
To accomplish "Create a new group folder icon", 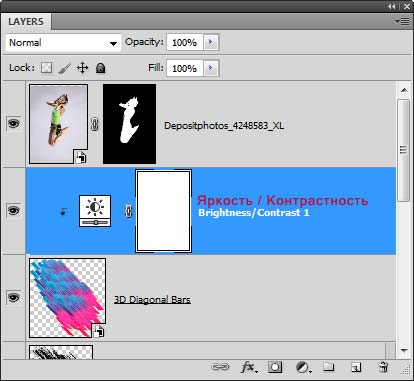I will (x=329, y=367).
